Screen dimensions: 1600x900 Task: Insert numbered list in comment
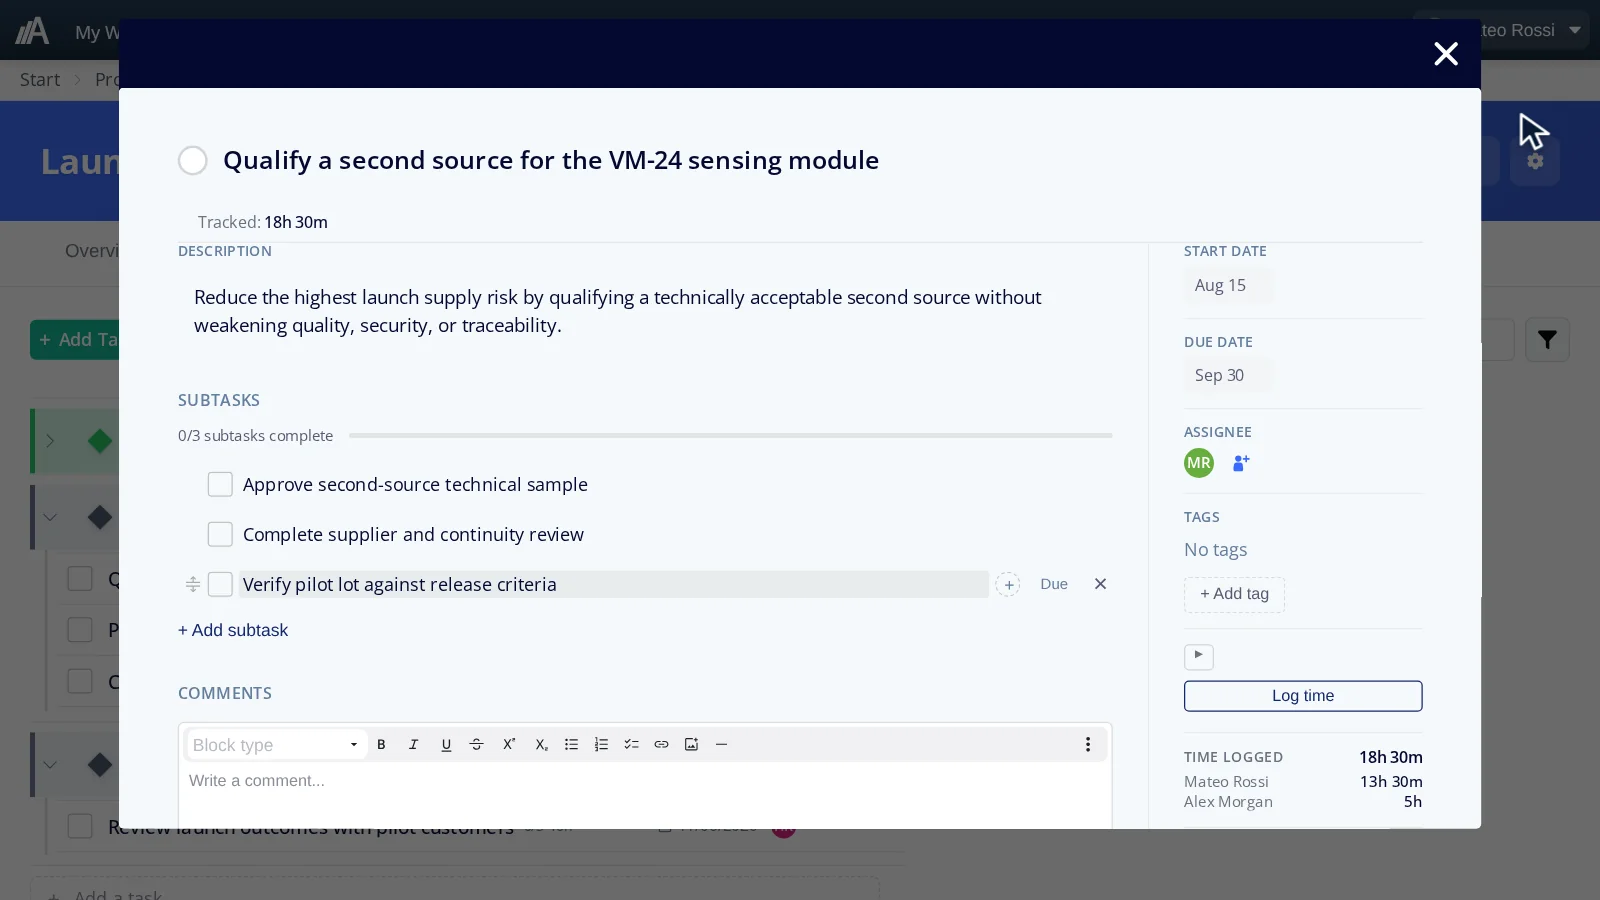[601, 744]
